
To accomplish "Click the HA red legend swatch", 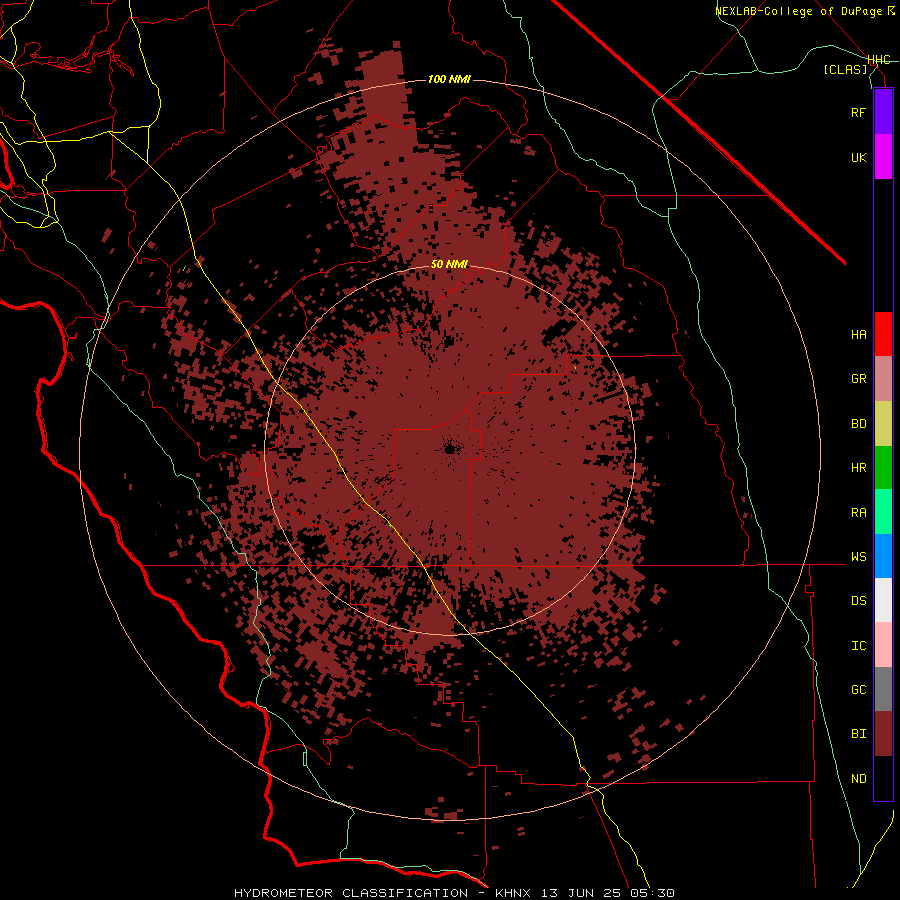I will [x=883, y=334].
